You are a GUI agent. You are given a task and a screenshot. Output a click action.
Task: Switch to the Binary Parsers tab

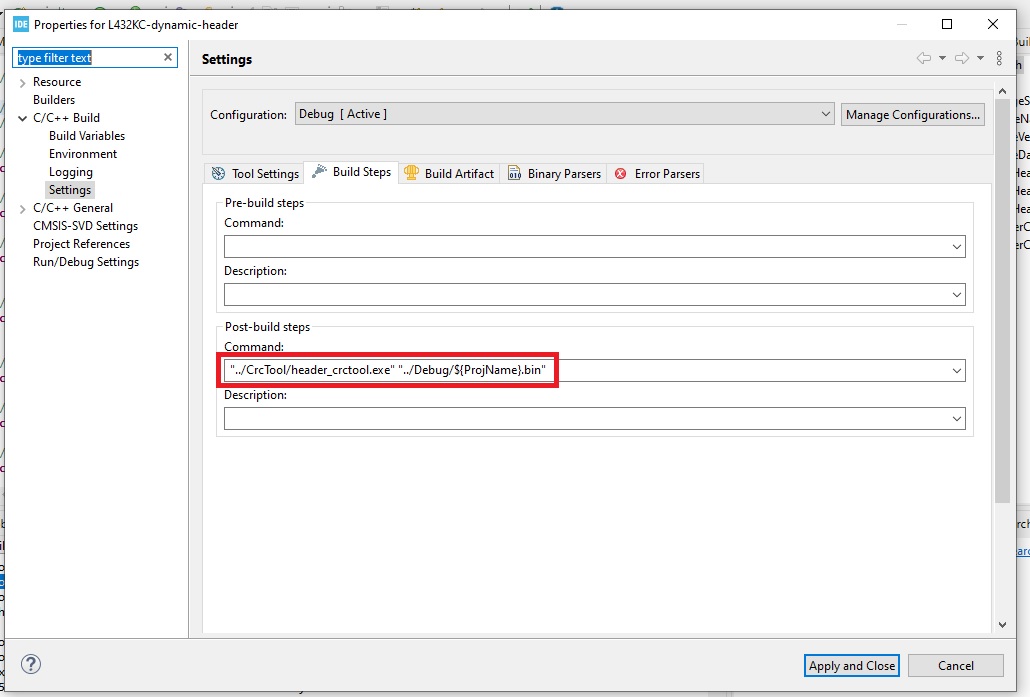pos(554,173)
